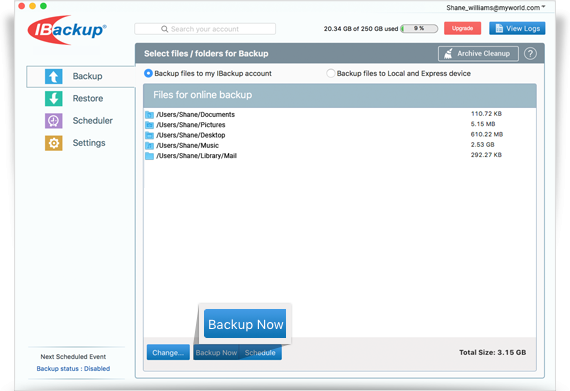
Task: Open help via question mark icon
Action: [530, 54]
